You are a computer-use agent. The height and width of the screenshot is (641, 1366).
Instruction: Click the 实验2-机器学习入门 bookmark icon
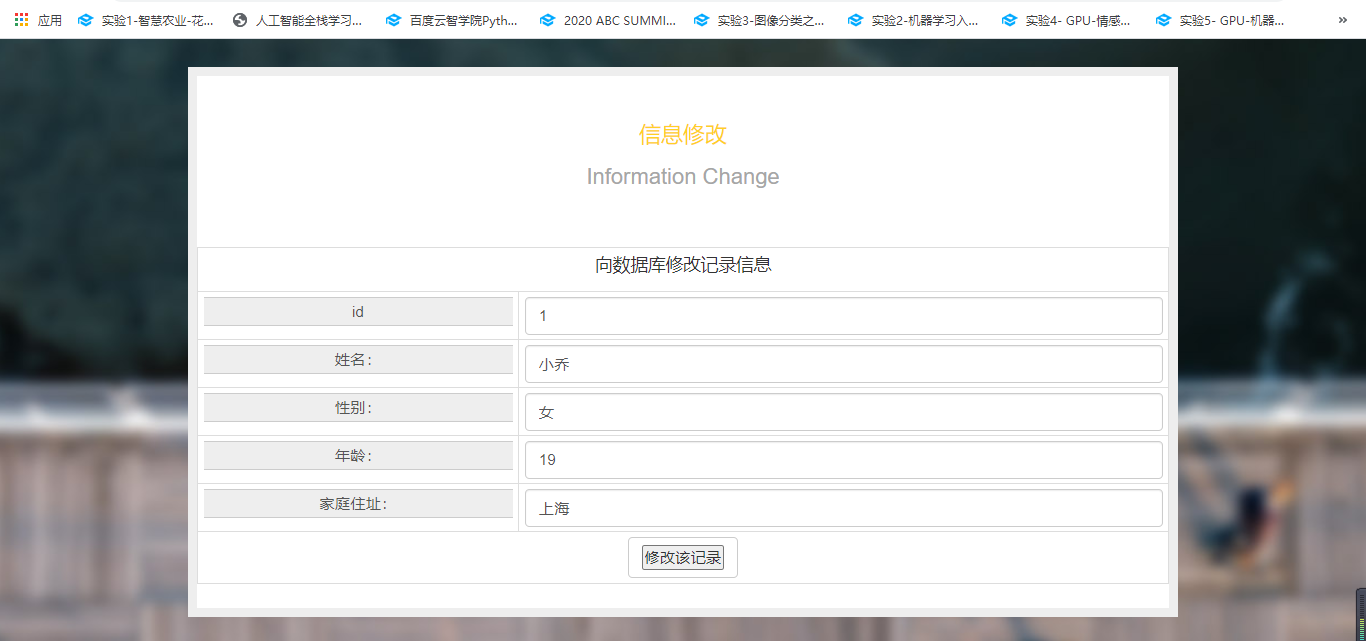click(x=855, y=20)
